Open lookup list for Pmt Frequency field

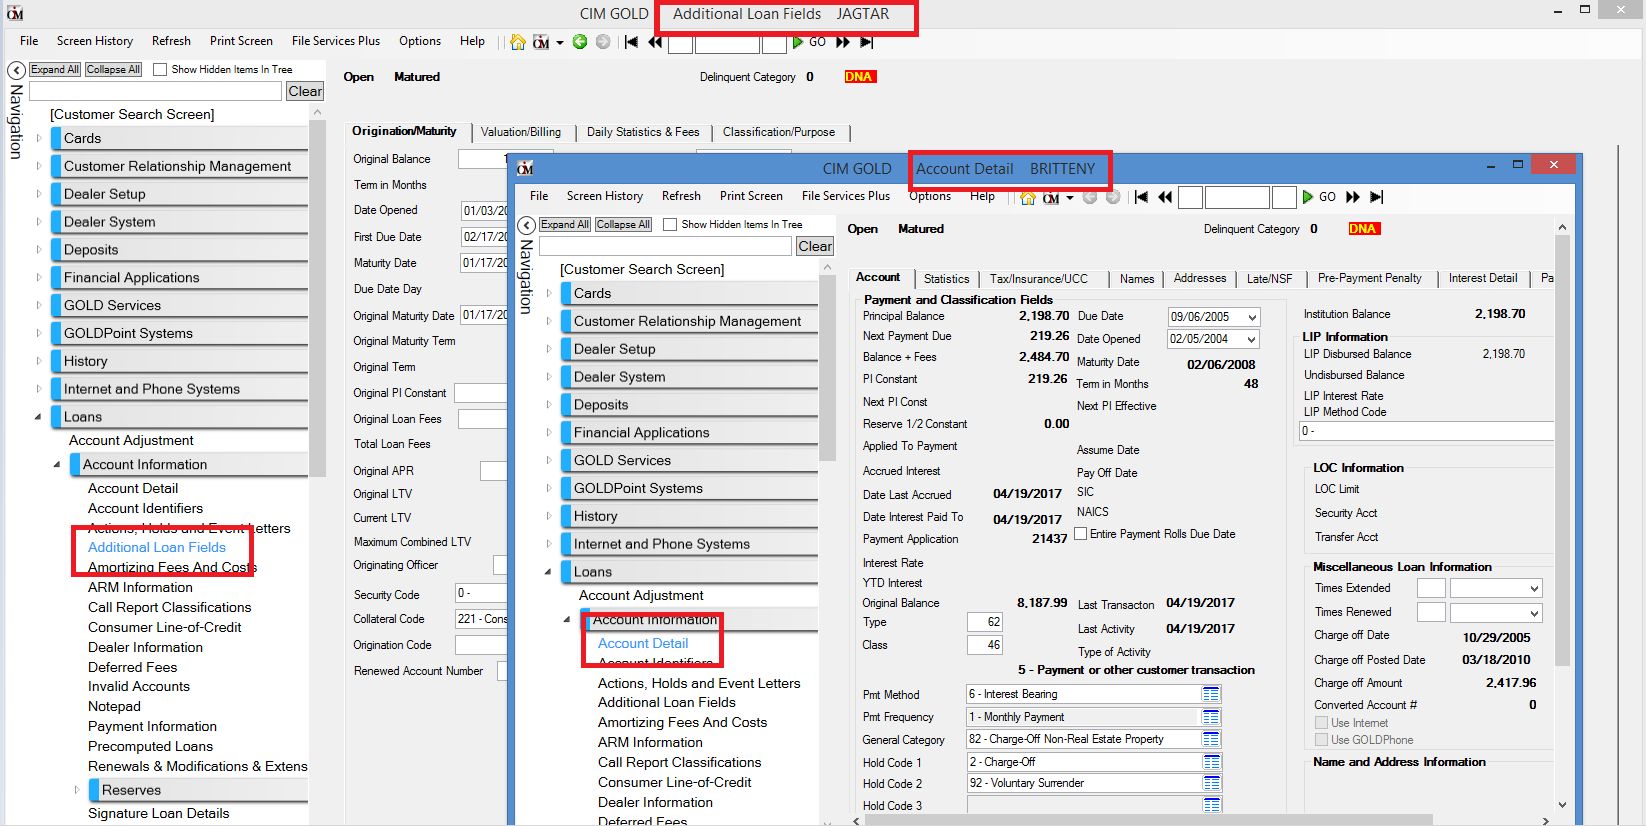tap(1211, 717)
